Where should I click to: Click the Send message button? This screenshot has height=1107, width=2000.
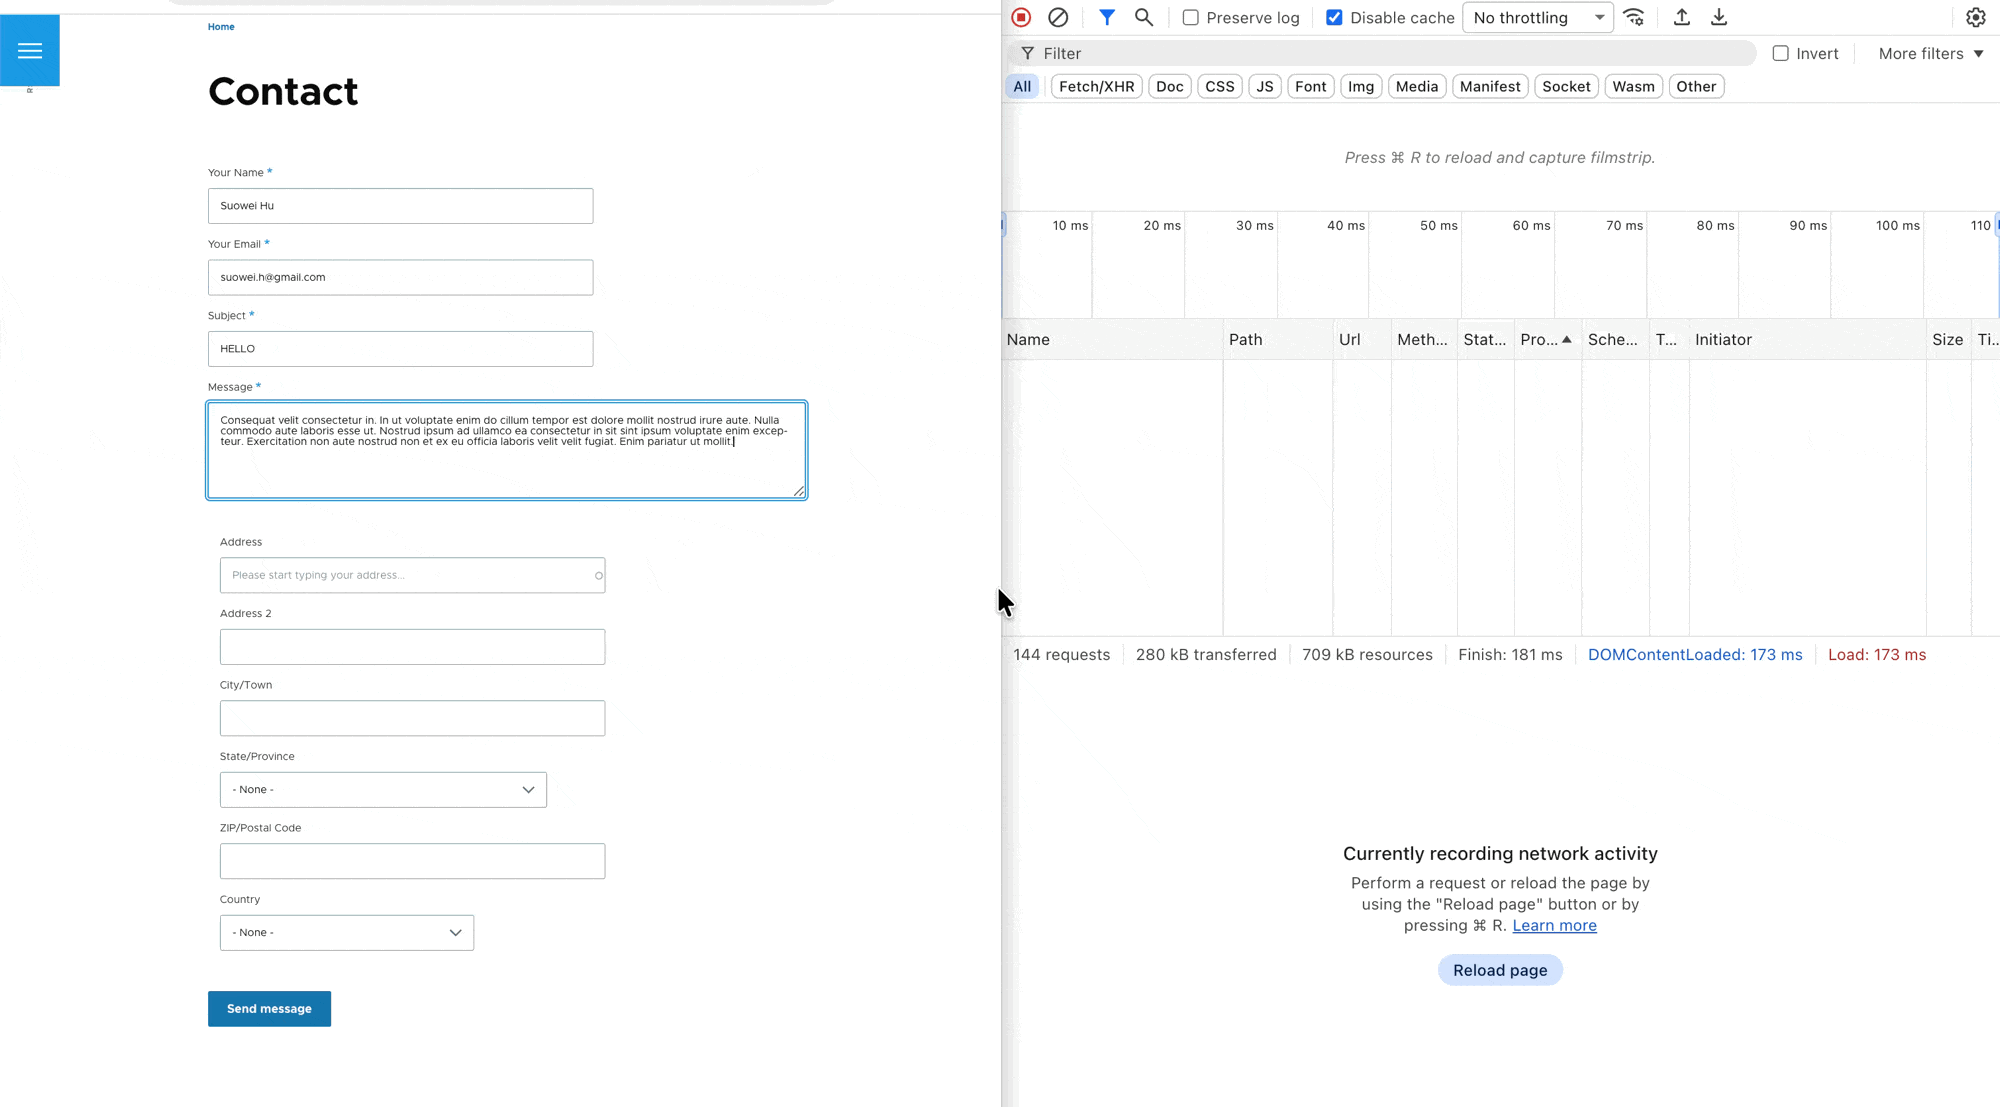(269, 1009)
